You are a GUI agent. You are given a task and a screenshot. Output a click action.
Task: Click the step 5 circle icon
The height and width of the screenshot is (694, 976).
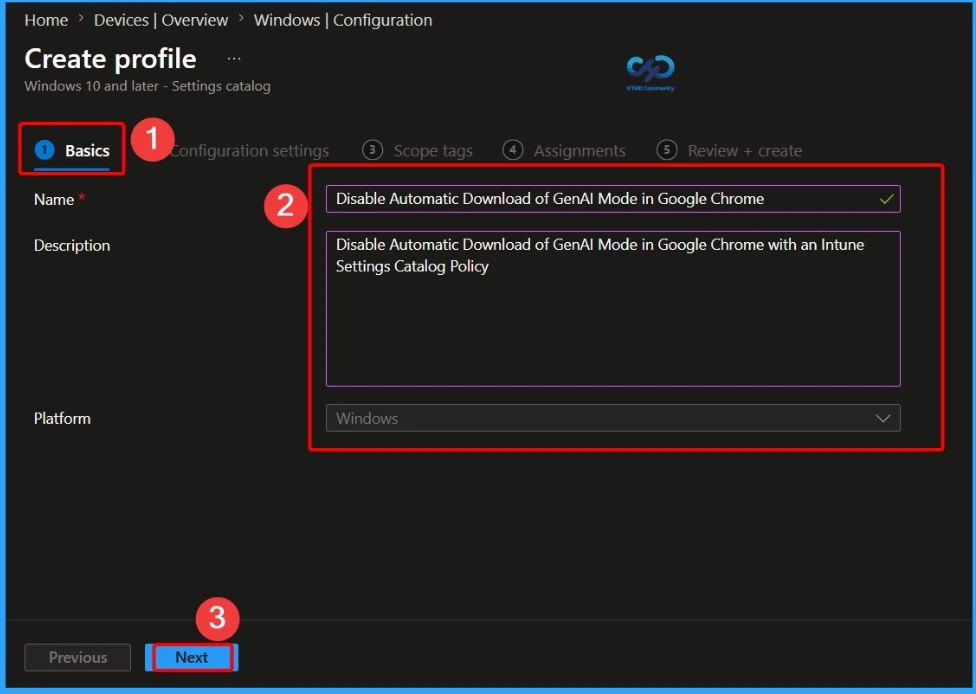(x=666, y=150)
